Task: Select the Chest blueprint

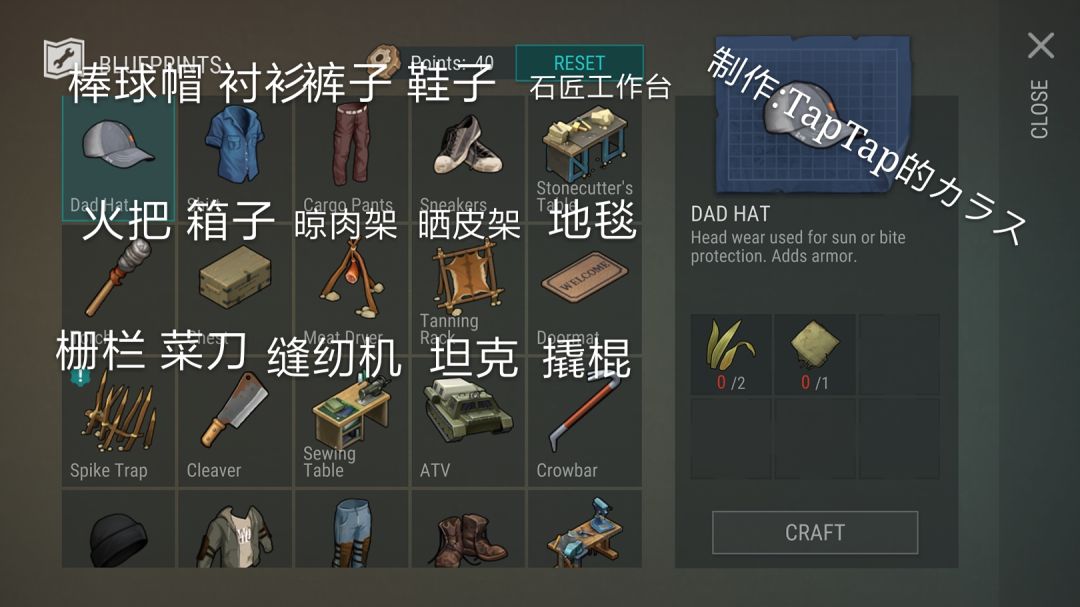Action: pos(235,288)
